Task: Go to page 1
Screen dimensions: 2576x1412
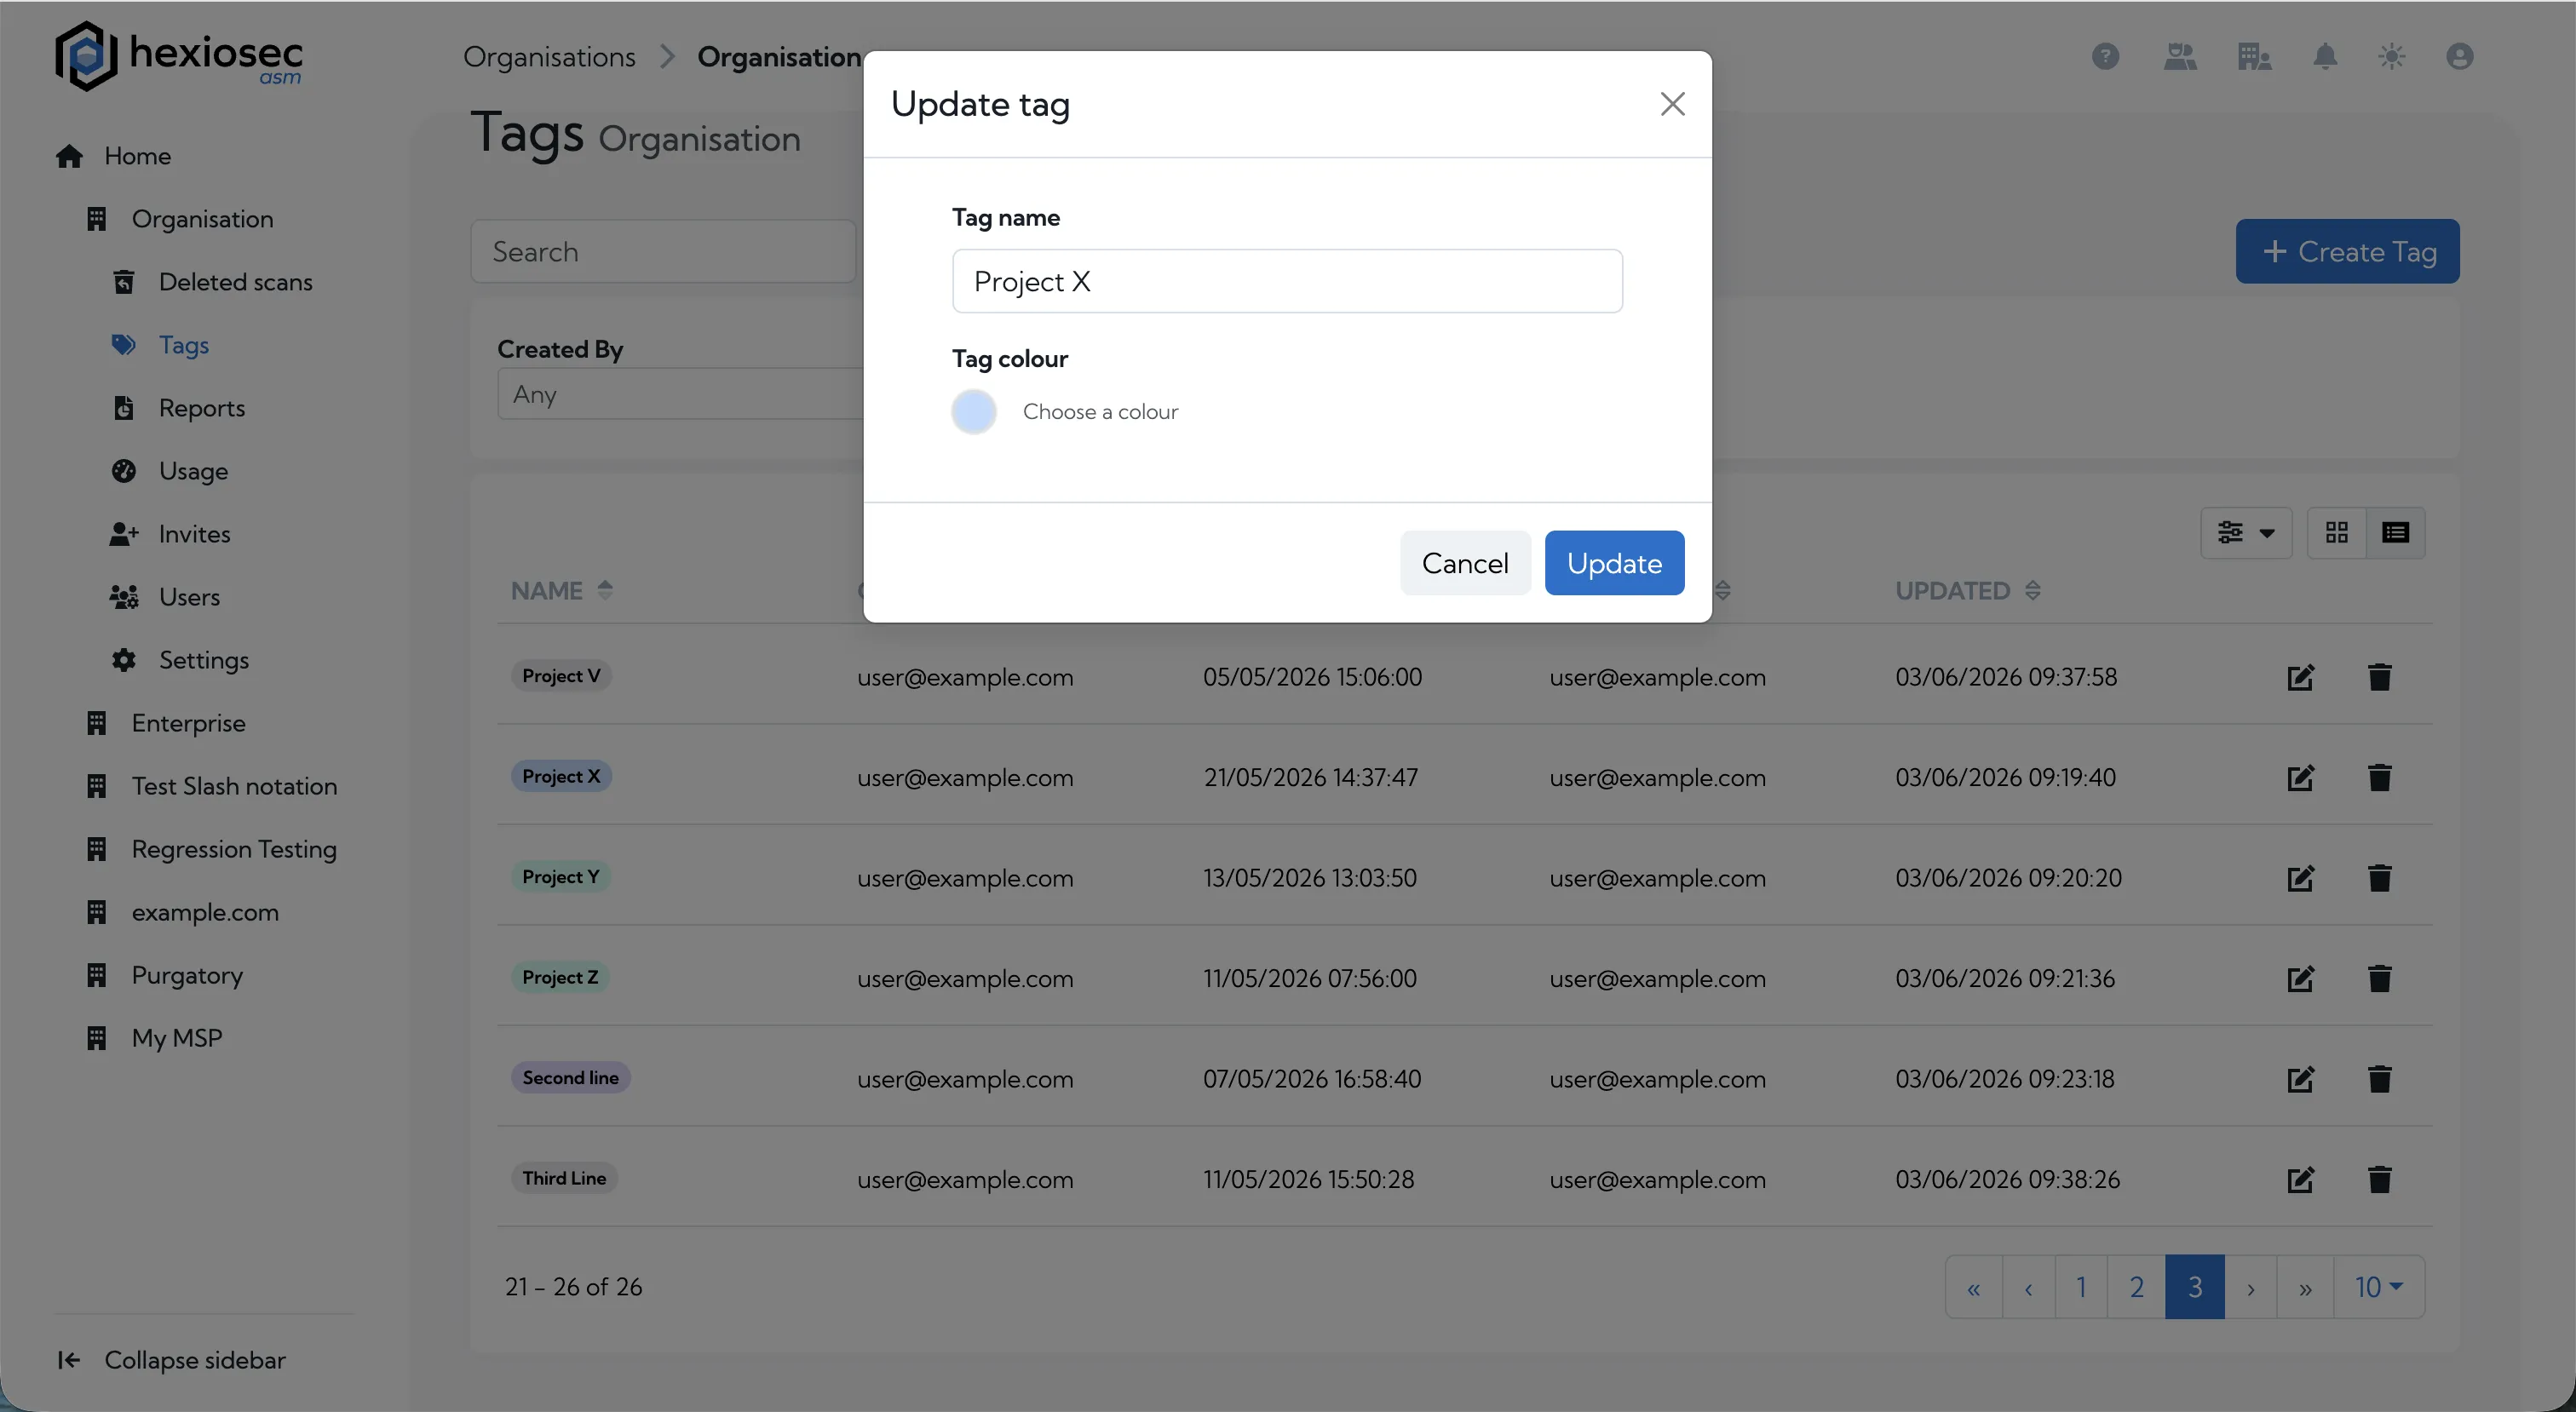Action: (x=2080, y=1287)
